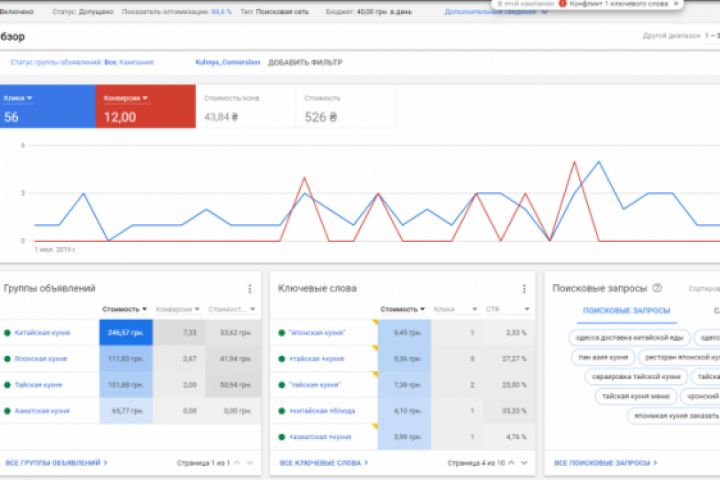
Task: Open Keywords card three-dot menu
Action: (524, 288)
